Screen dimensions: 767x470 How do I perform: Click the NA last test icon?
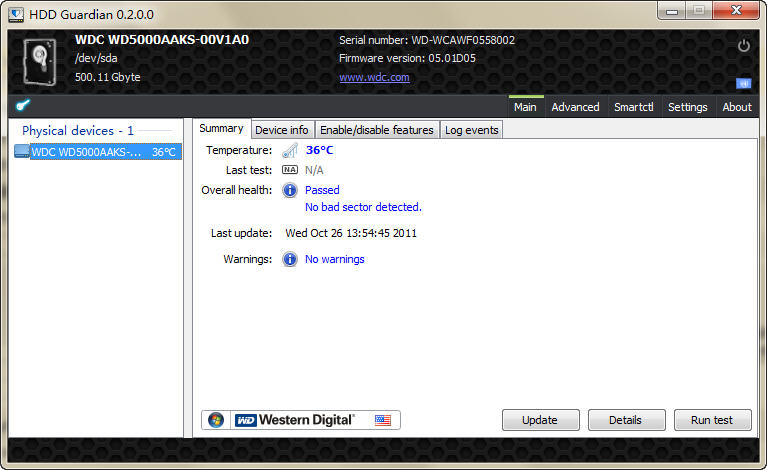click(290, 170)
